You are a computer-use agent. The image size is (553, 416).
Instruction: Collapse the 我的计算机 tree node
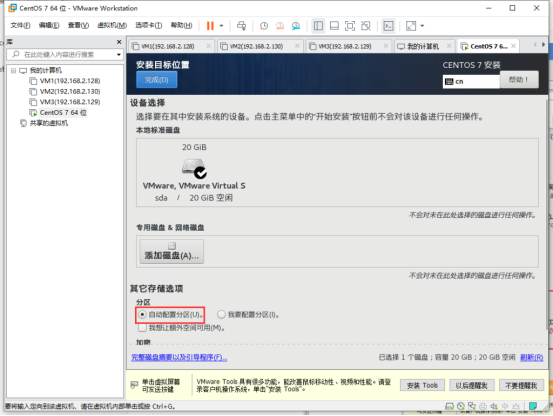coord(13,71)
